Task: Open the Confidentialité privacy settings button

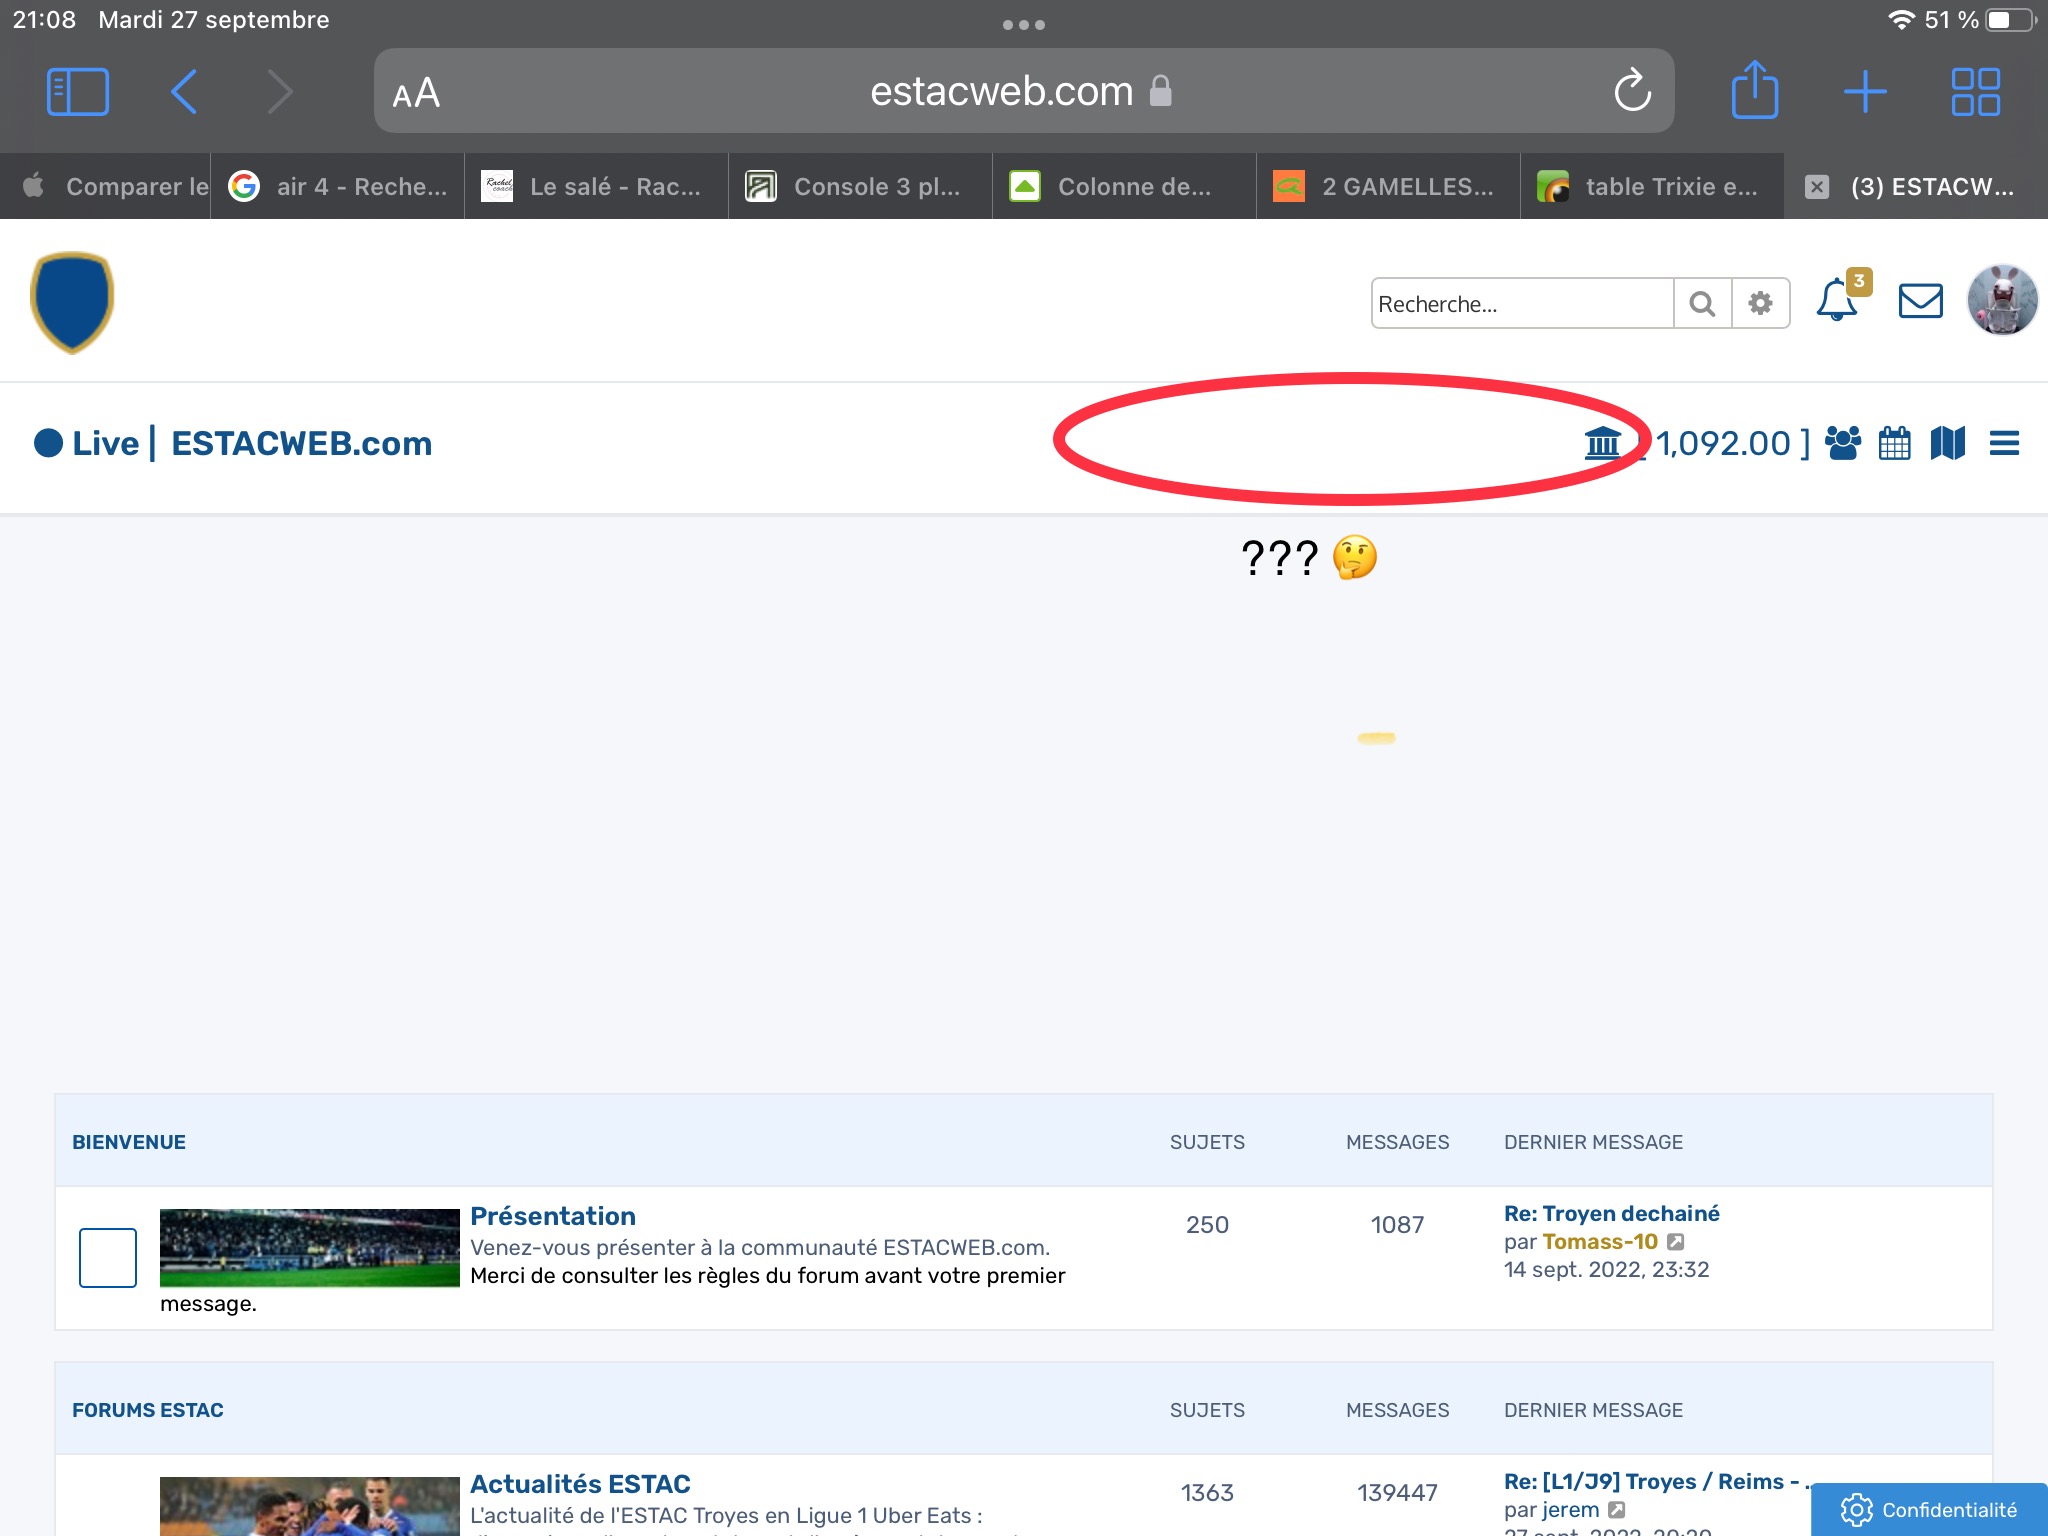Action: 1929,1510
